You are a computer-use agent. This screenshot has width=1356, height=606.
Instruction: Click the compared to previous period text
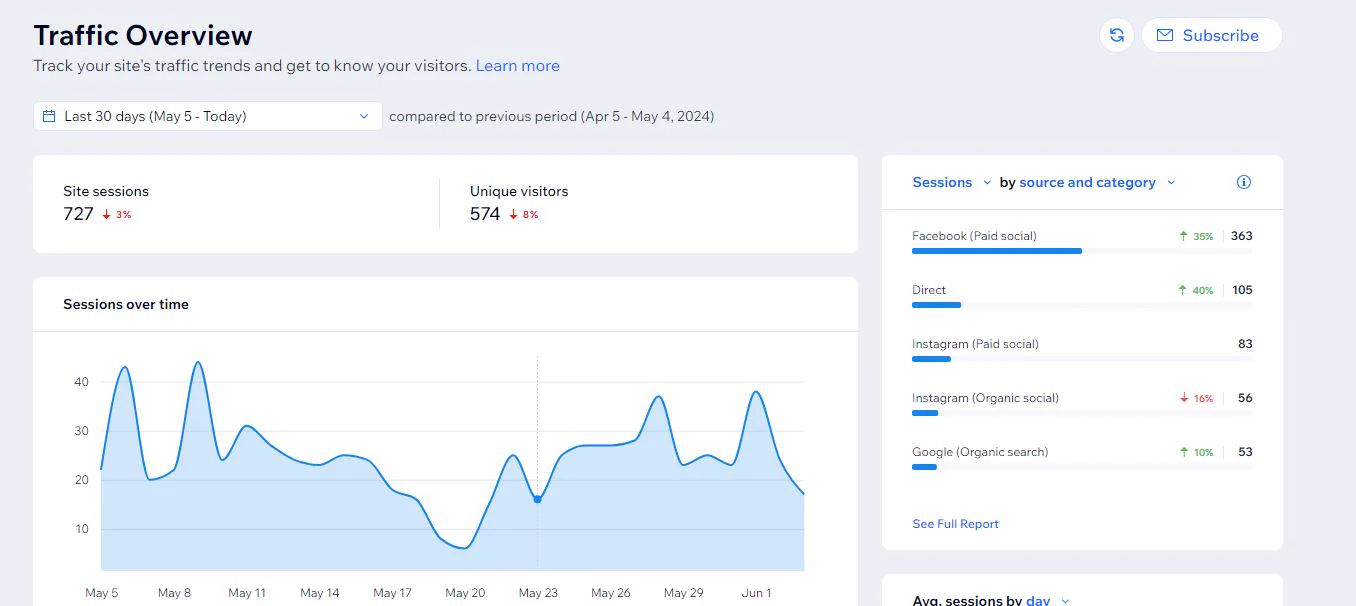pos(551,116)
